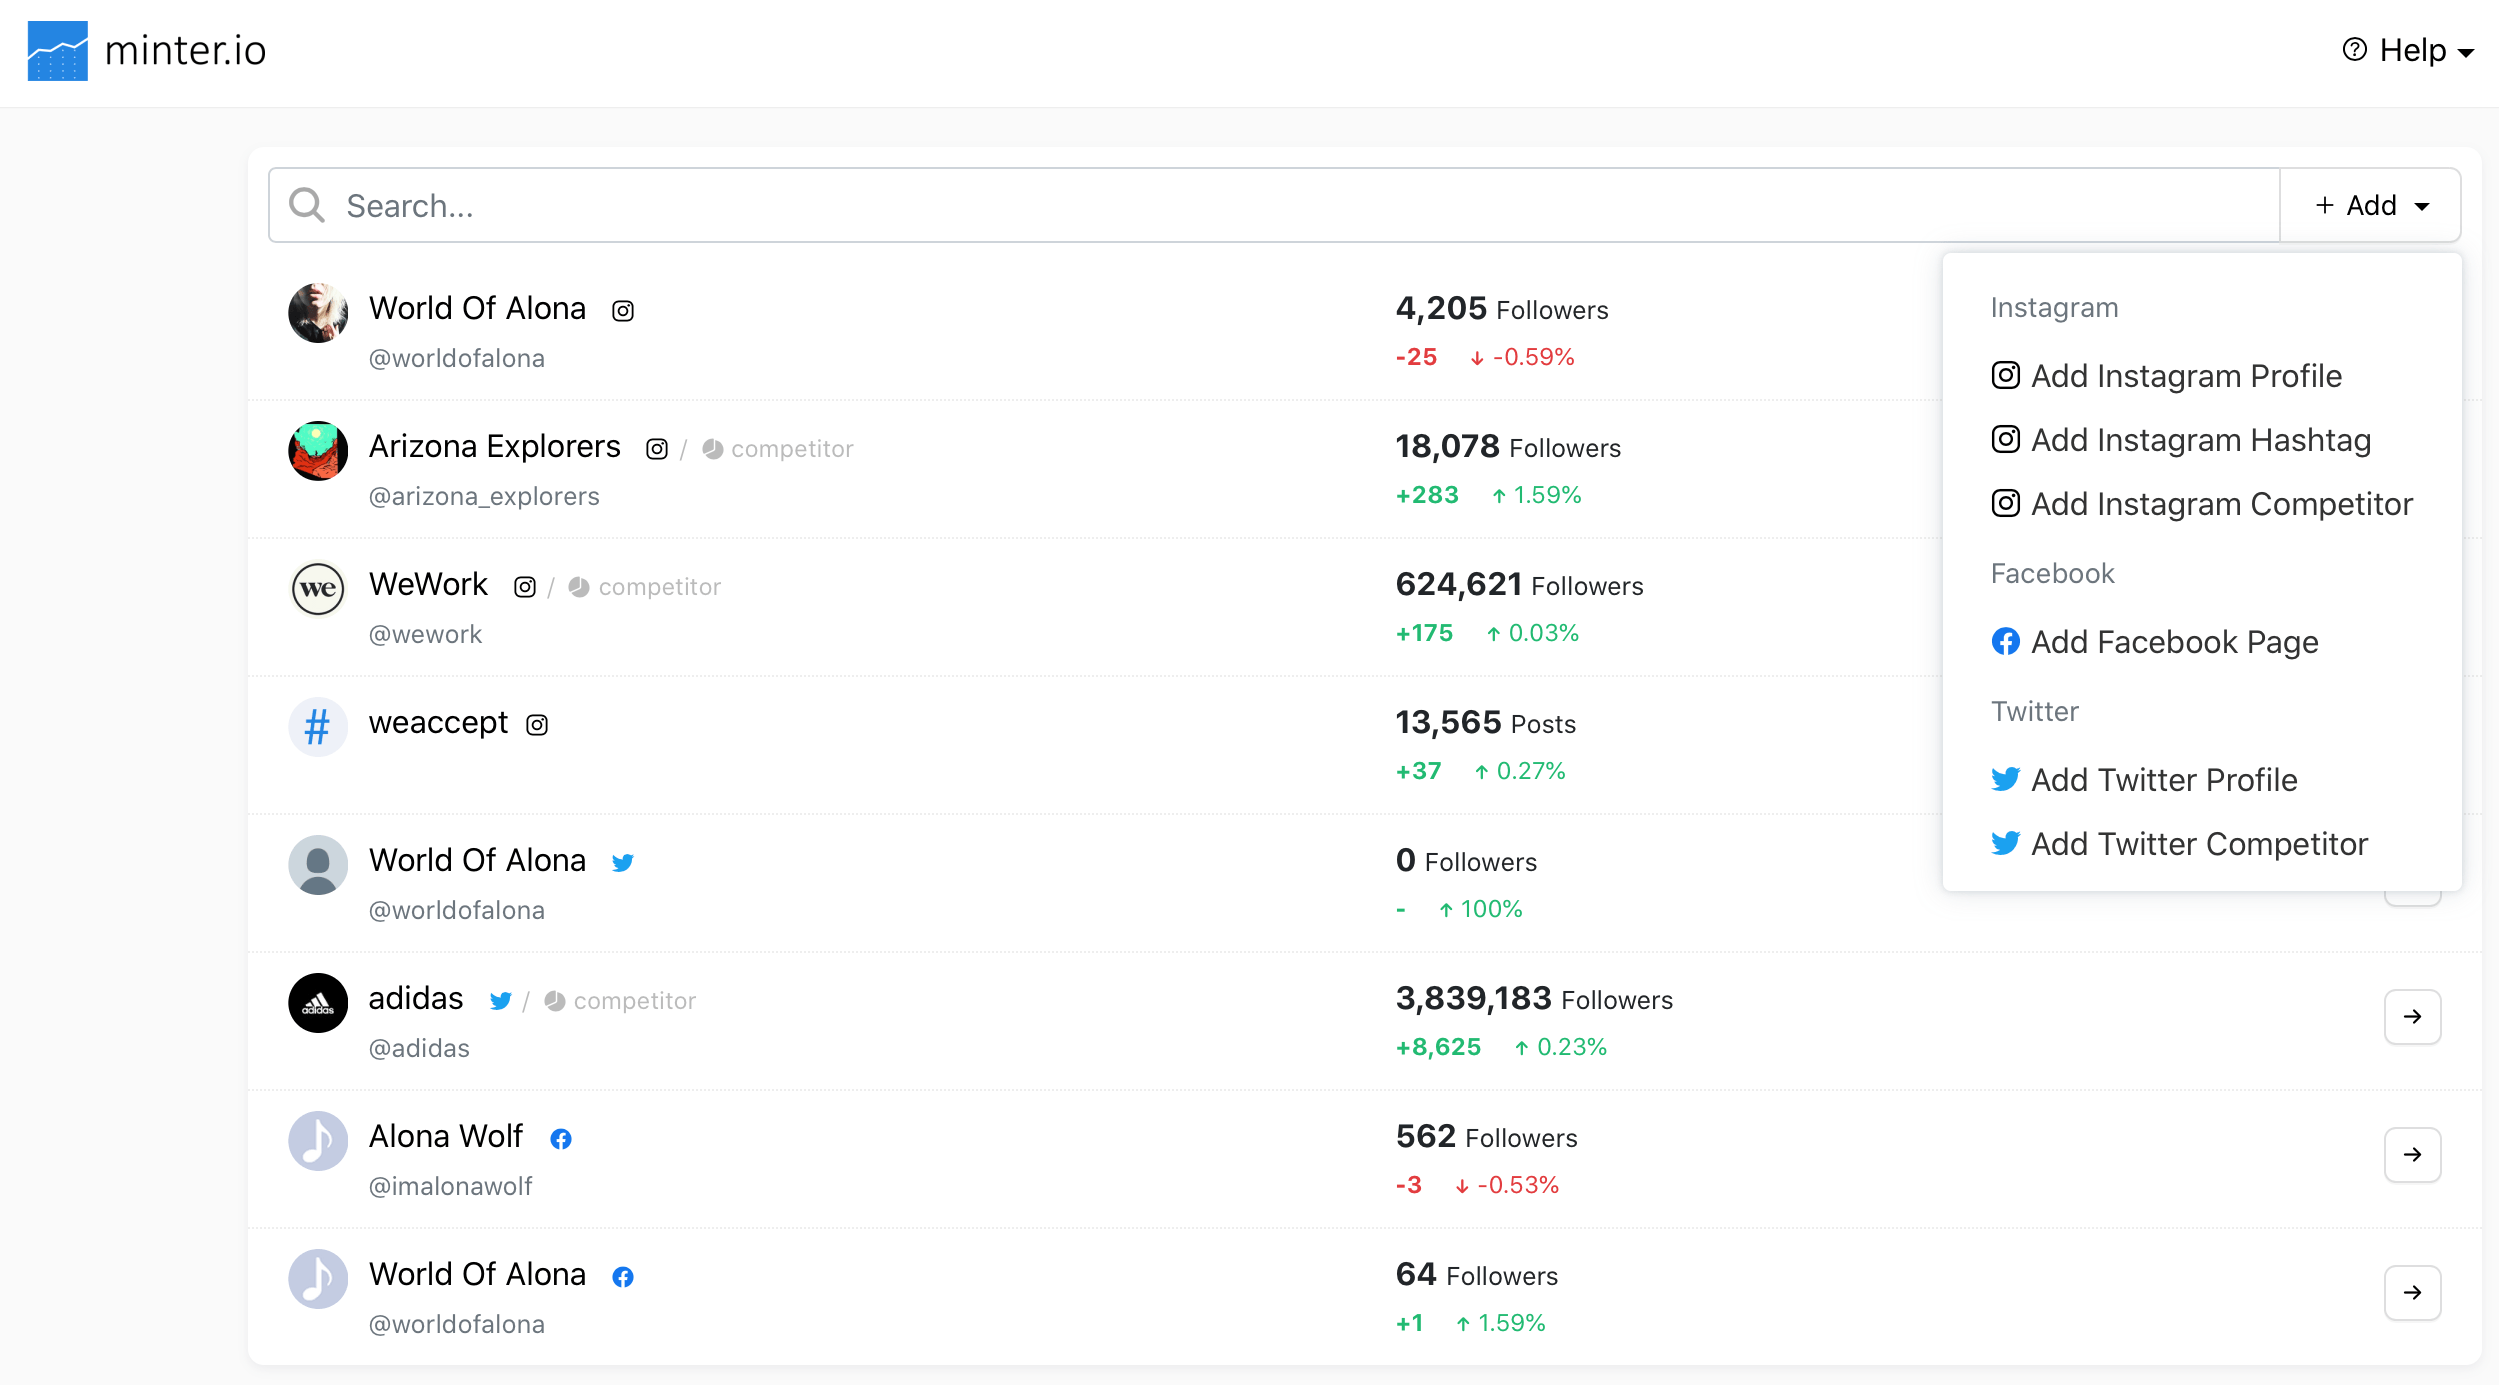The width and height of the screenshot is (2499, 1385).
Task: Click the @worldofalona Instagram username link
Action: point(456,357)
